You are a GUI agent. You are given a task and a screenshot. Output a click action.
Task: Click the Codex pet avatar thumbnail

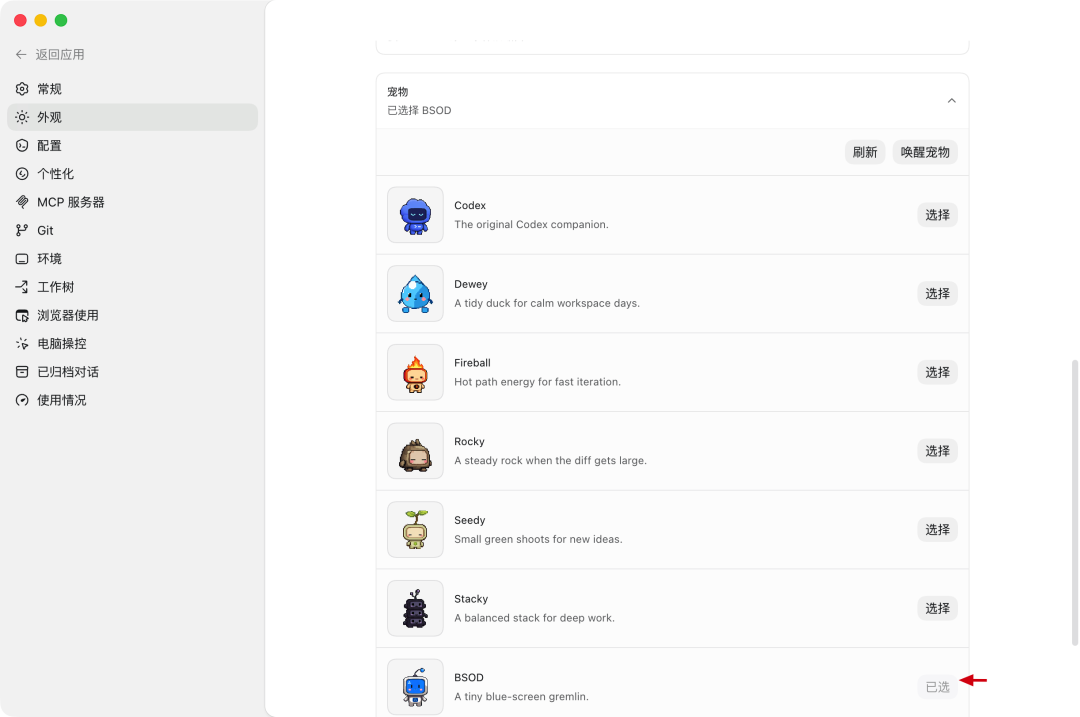[415, 215]
